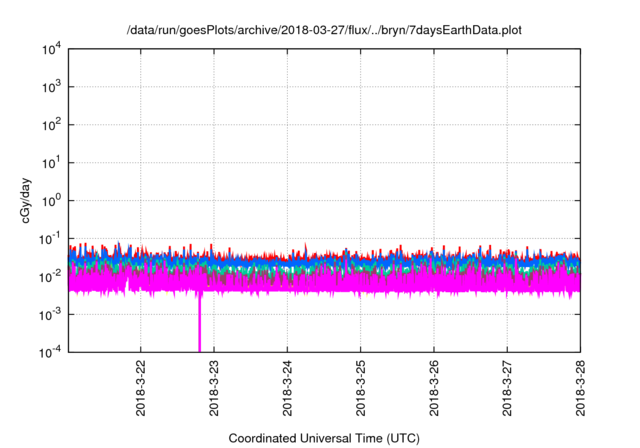640x448 pixels.
Task: Click the Coordinated Universal Time (UTC) axis label
Action: pos(325,438)
